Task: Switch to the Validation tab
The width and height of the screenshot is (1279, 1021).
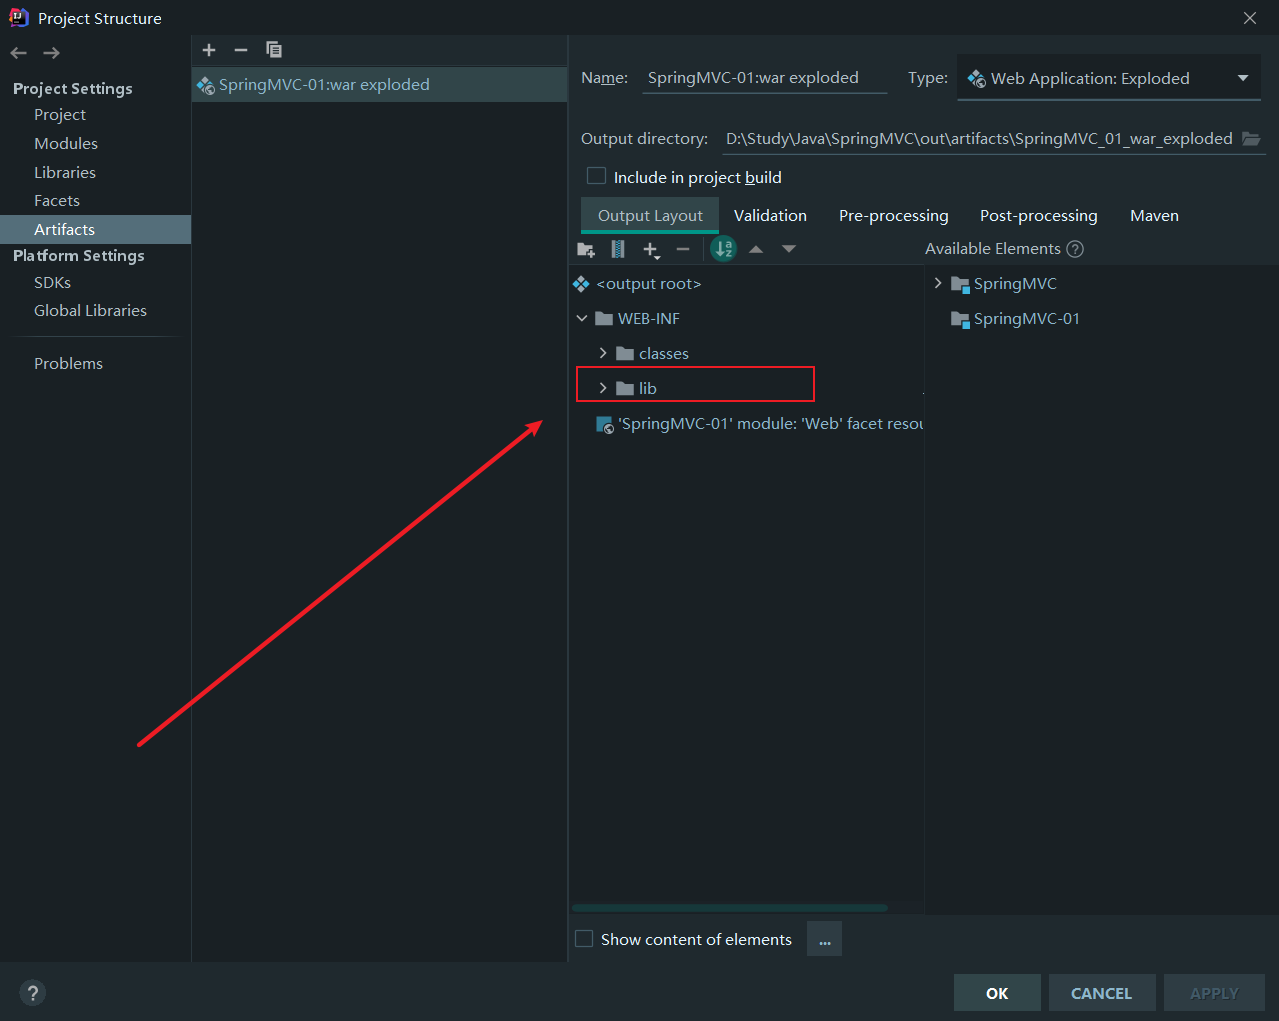Action: pos(770,216)
